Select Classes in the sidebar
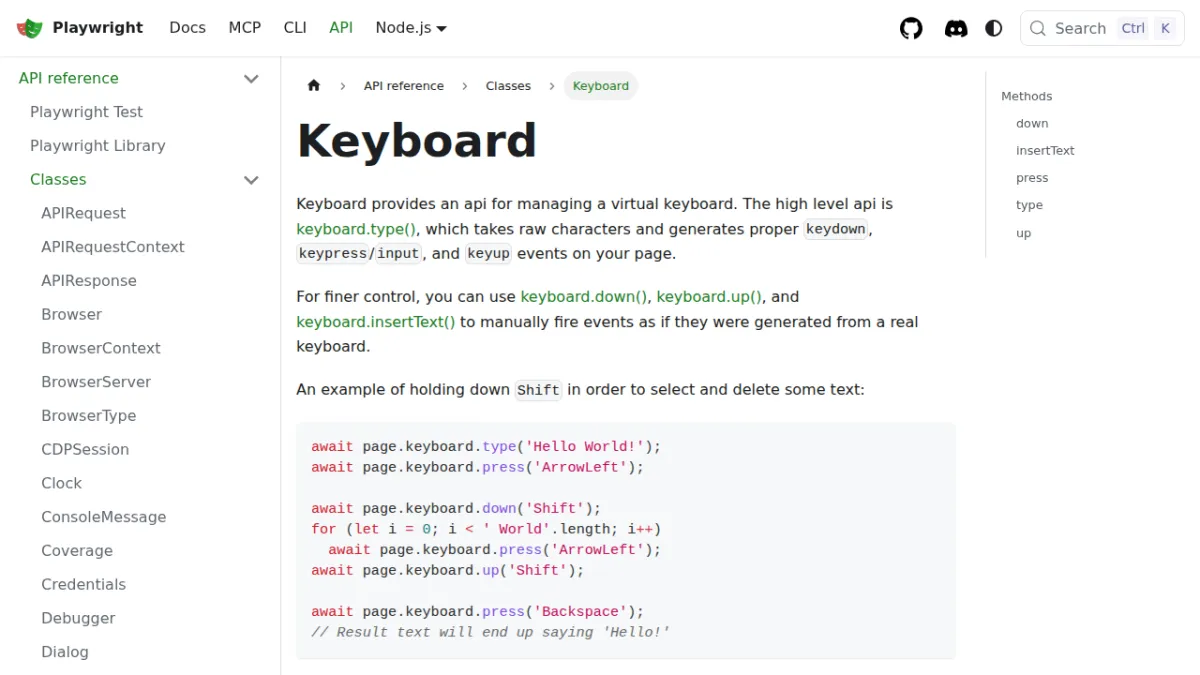This screenshot has height=675, width=1200. tap(58, 180)
